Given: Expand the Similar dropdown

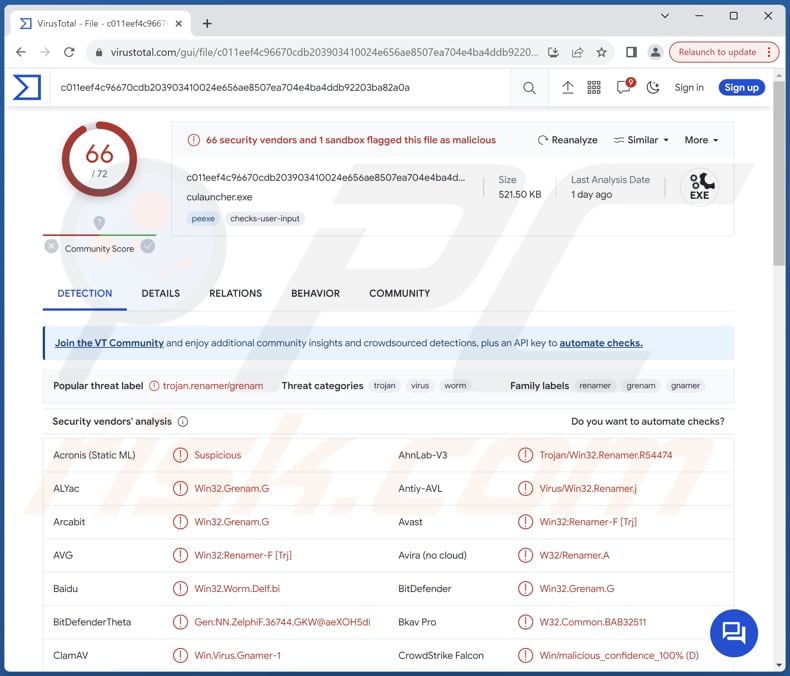Looking at the screenshot, I should [x=641, y=140].
